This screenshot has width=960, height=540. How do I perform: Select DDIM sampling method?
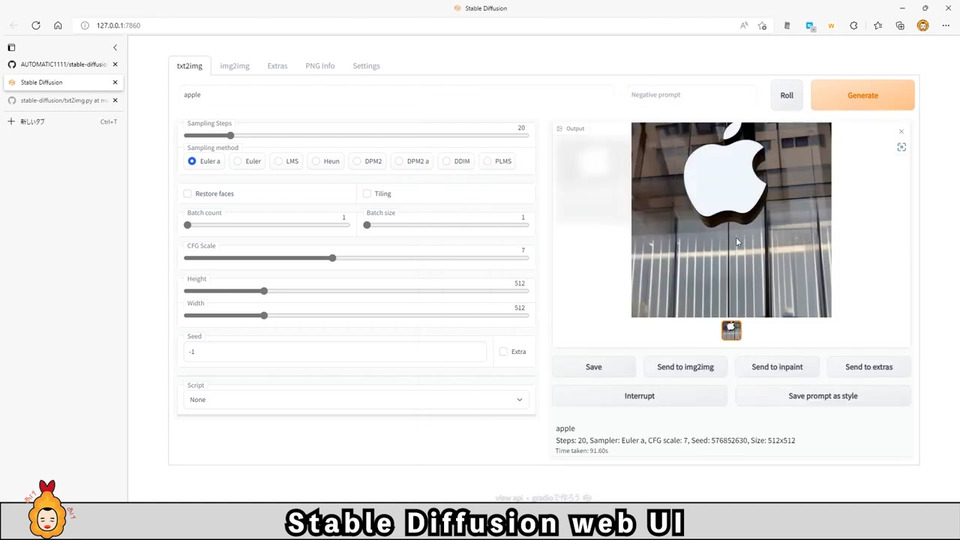tap(456, 161)
